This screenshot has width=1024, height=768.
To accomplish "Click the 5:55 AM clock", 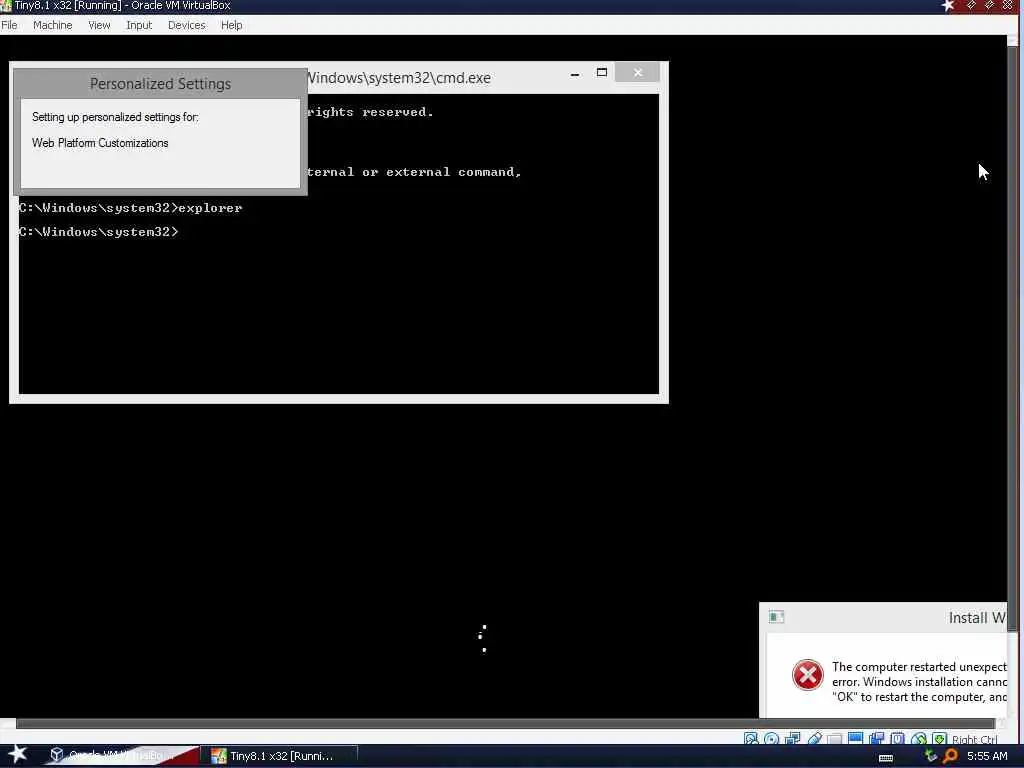I will pos(987,756).
